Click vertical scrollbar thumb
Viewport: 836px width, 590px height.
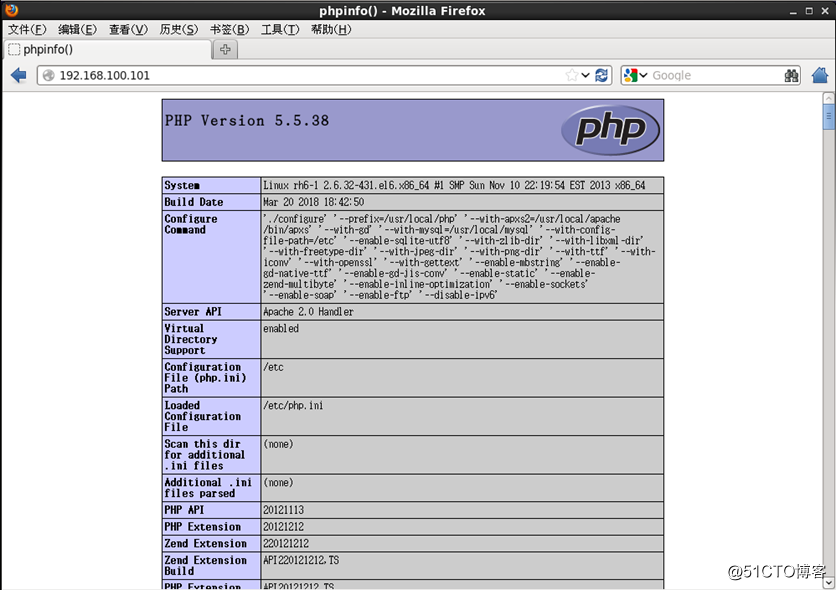pyautogui.click(x=828, y=117)
